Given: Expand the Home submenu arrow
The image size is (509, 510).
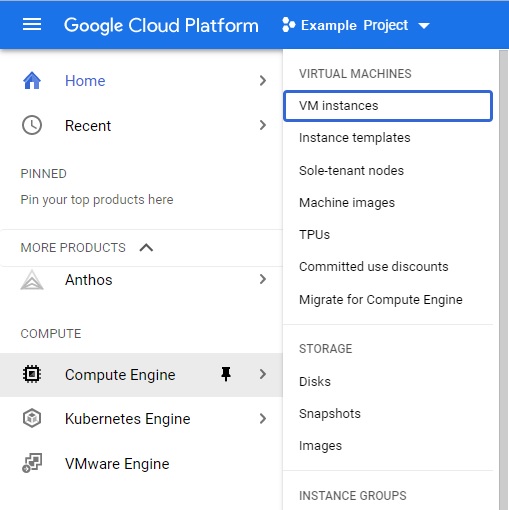Looking at the screenshot, I should (x=263, y=80).
